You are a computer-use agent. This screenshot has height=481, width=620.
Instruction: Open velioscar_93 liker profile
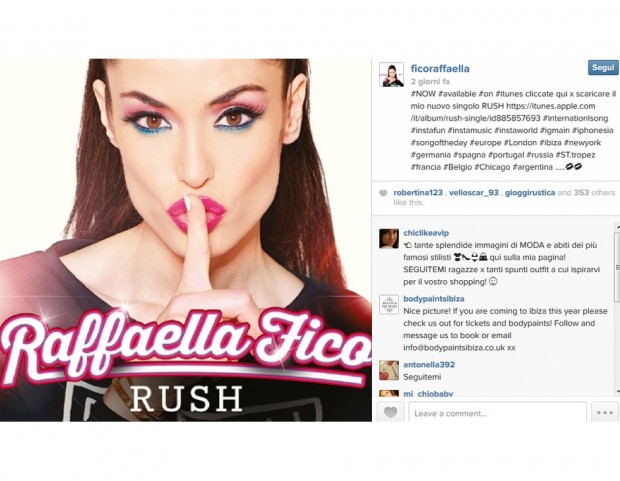pyautogui.click(x=474, y=193)
